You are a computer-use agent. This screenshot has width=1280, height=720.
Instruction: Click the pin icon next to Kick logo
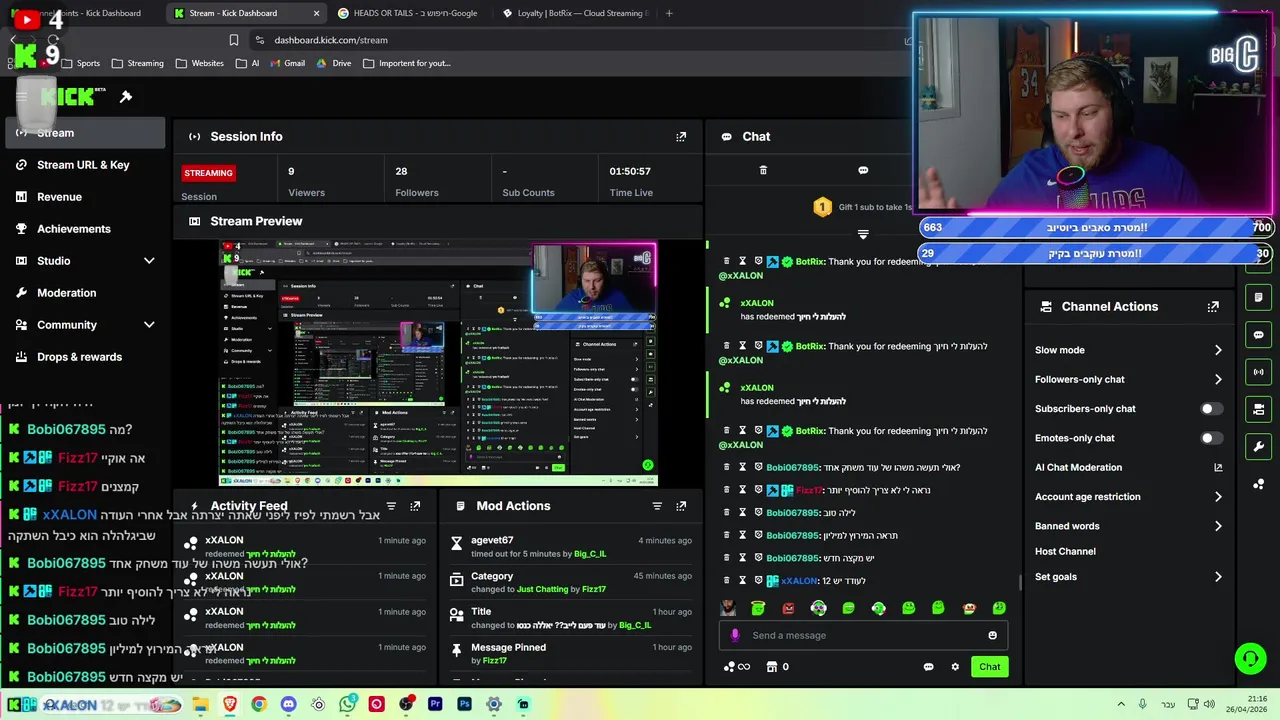[x=126, y=97]
